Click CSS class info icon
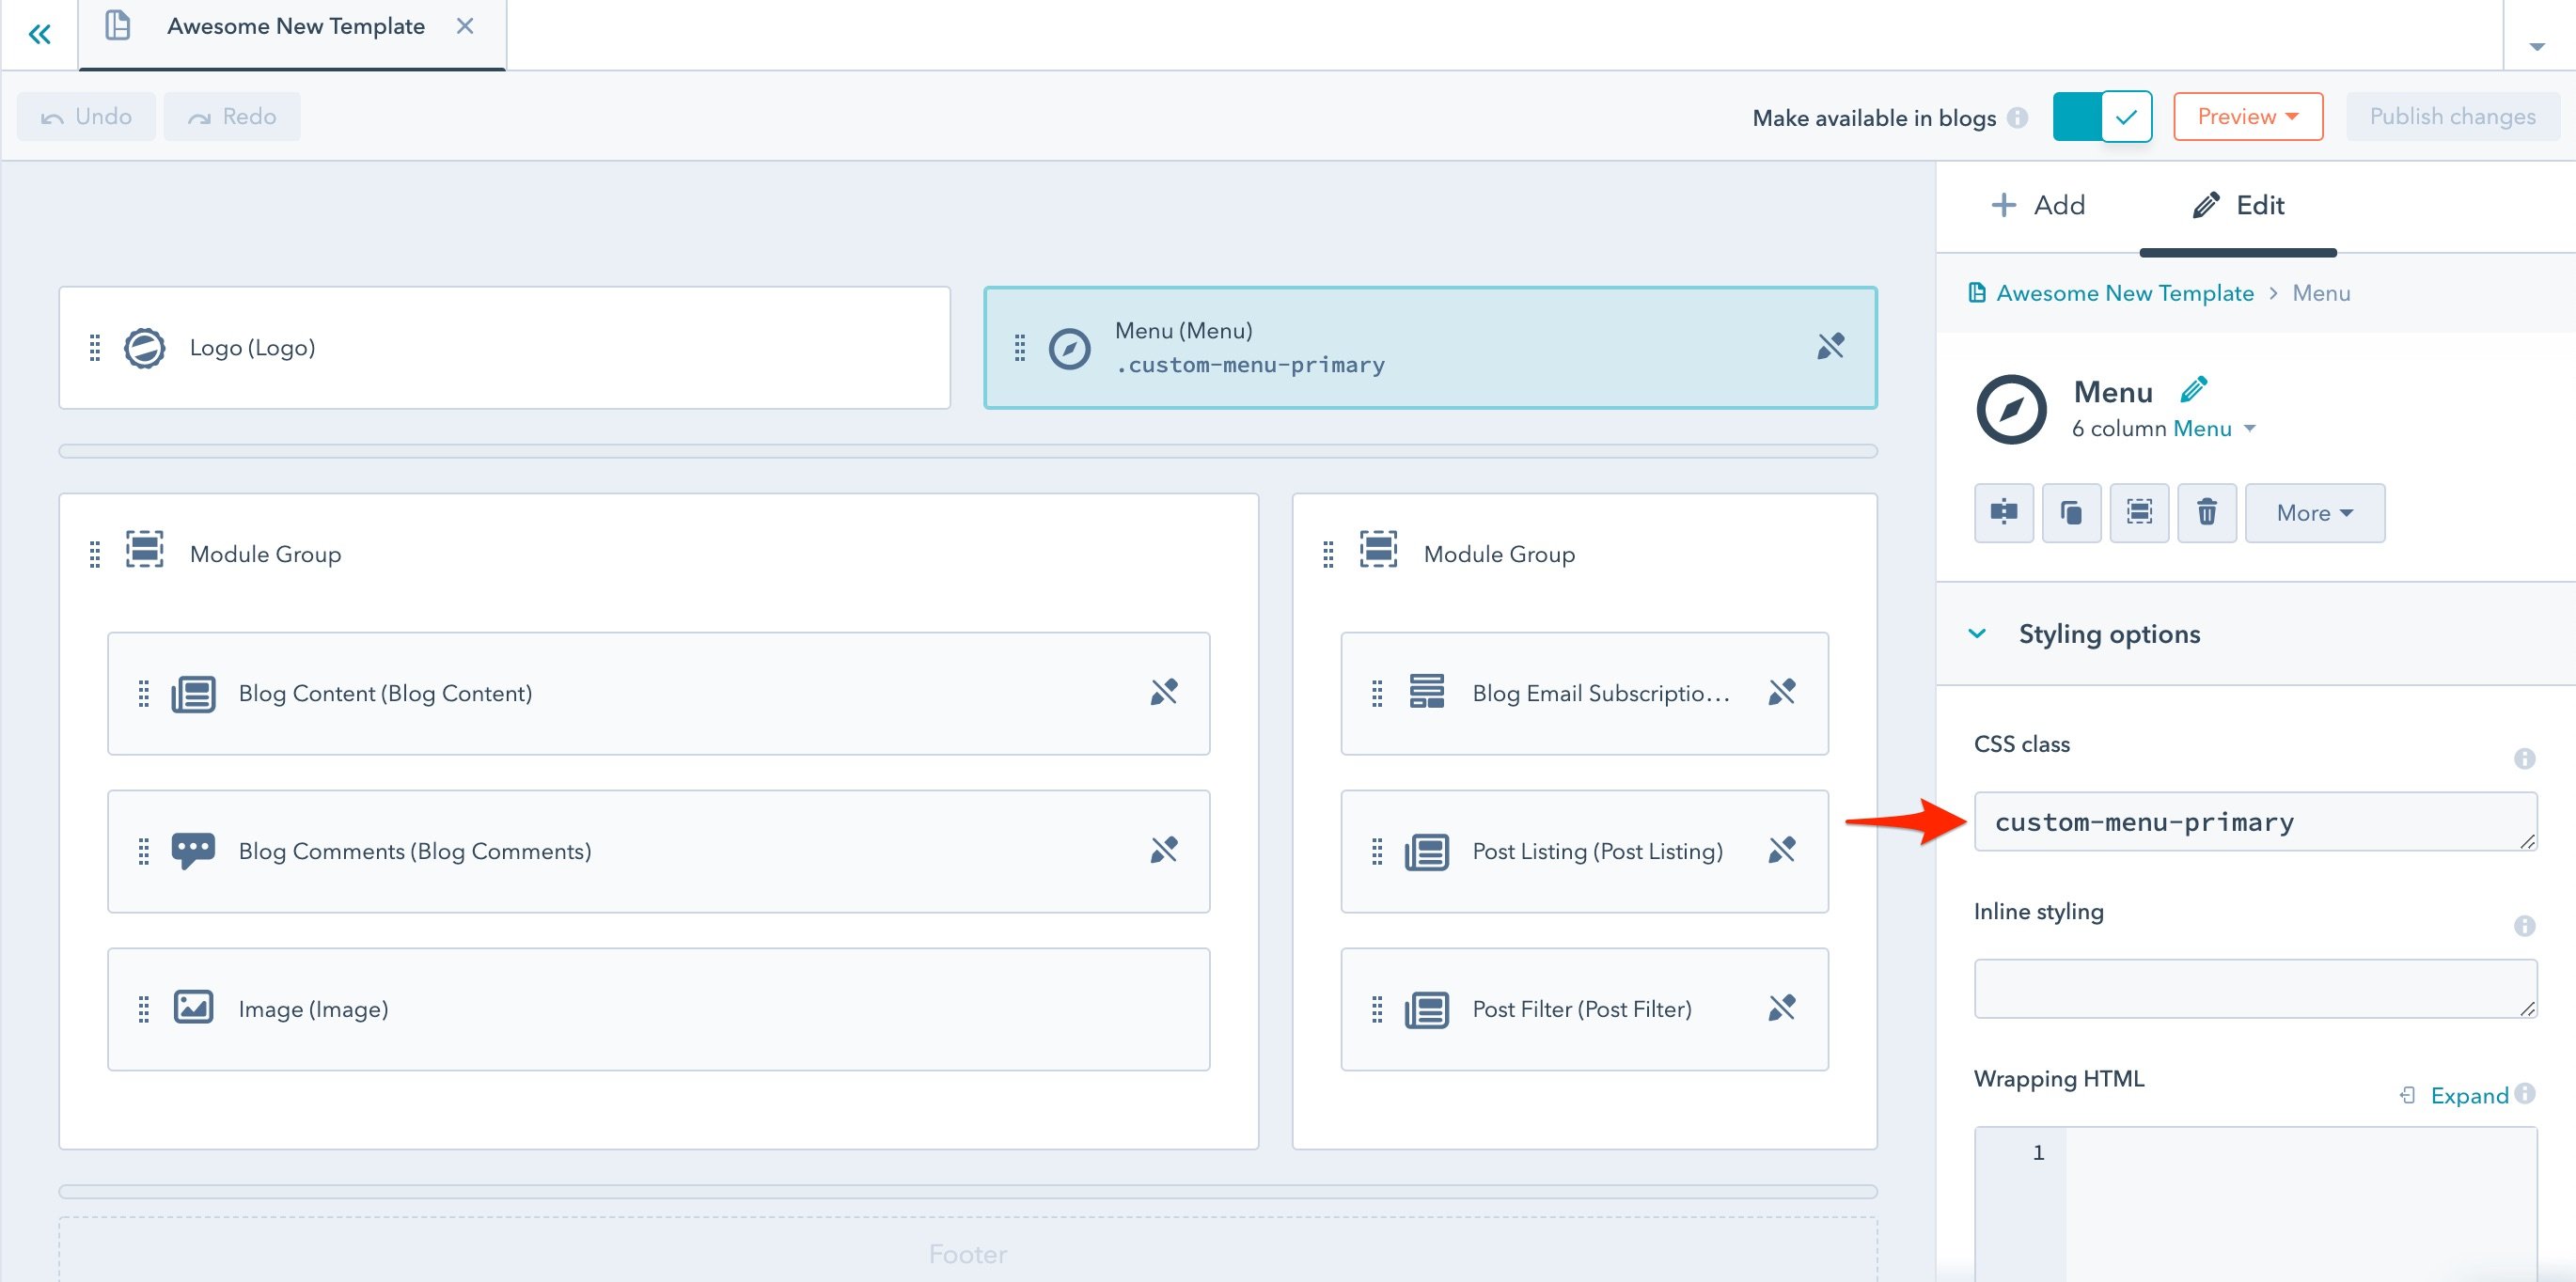The width and height of the screenshot is (2576, 1282). [2524, 759]
